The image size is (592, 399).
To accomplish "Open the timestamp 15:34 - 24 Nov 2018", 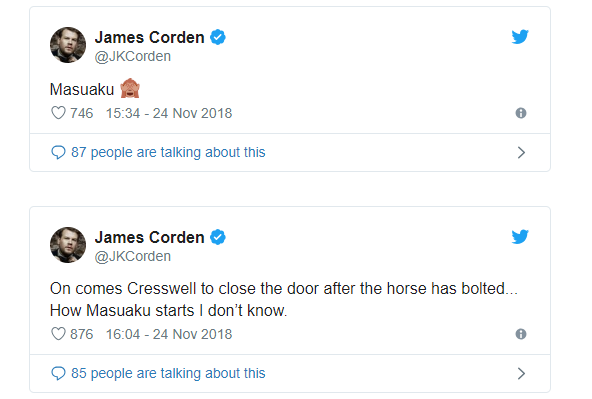I will [169, 113].
